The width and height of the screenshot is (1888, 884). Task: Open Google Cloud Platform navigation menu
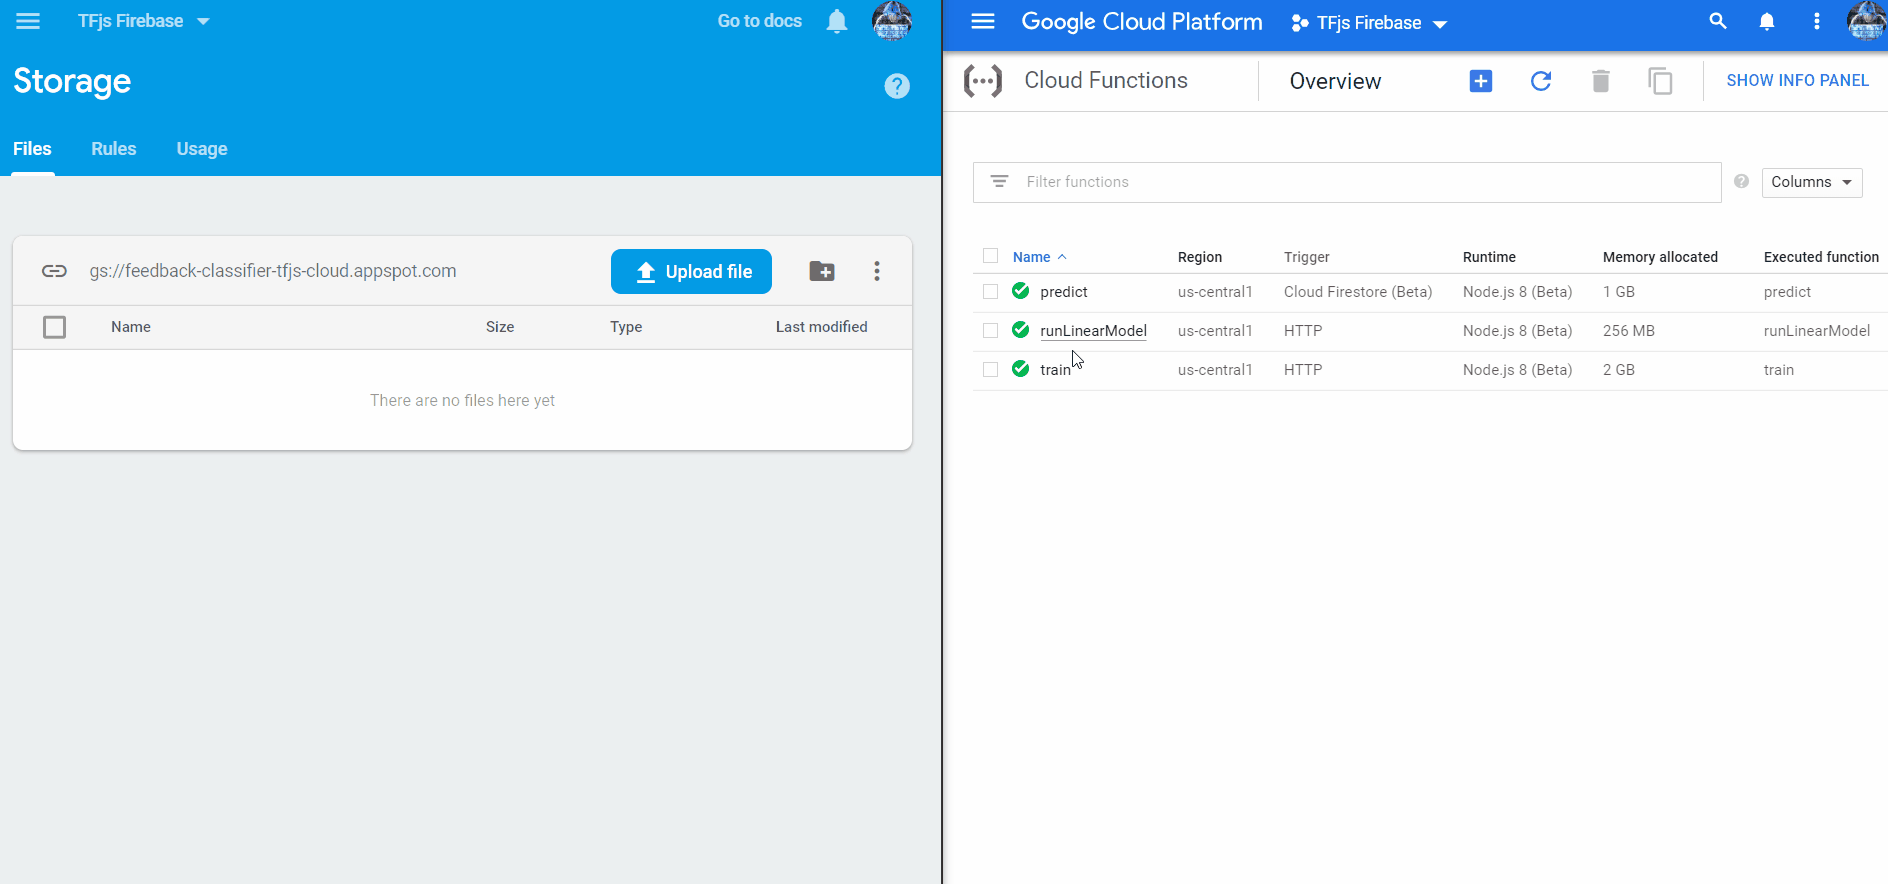(983, 21)
